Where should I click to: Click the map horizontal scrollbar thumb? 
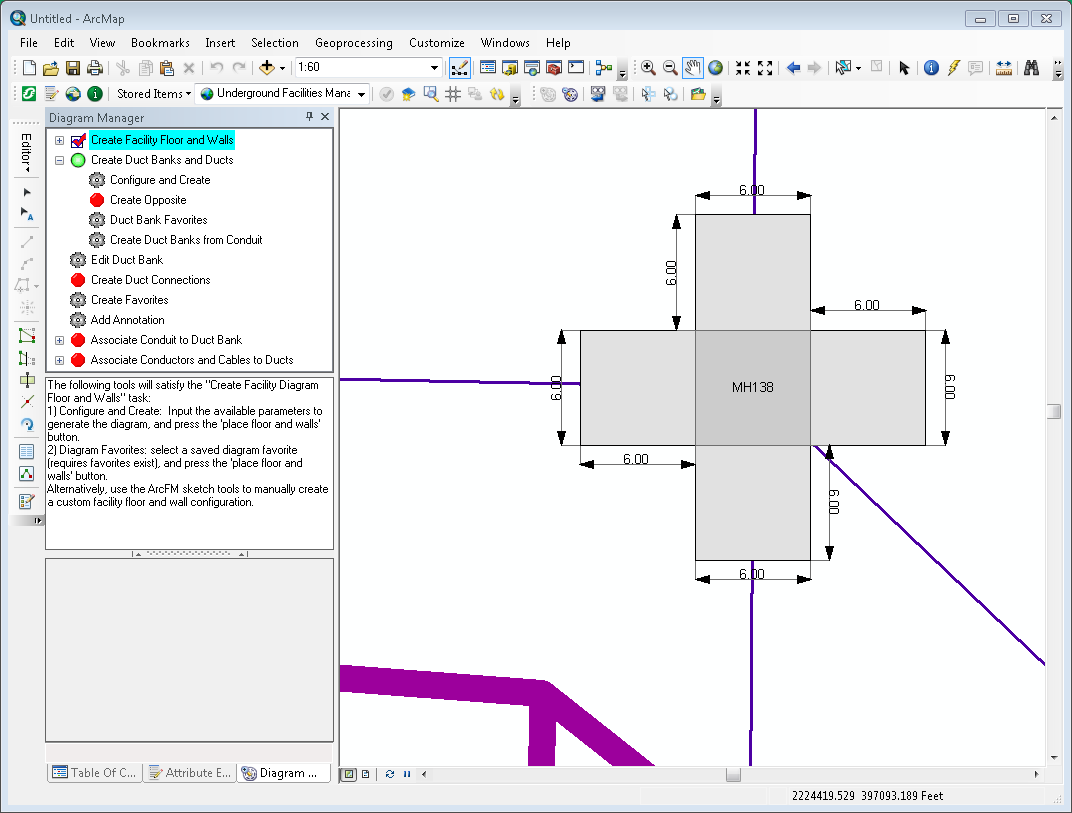point(733,774)
